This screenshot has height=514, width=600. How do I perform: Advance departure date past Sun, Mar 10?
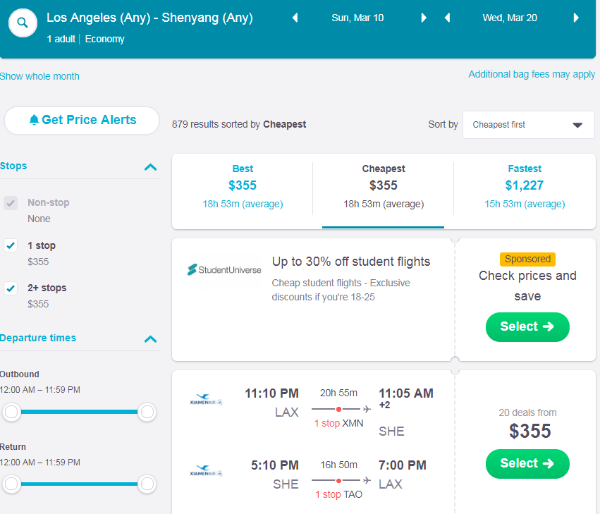423,18
